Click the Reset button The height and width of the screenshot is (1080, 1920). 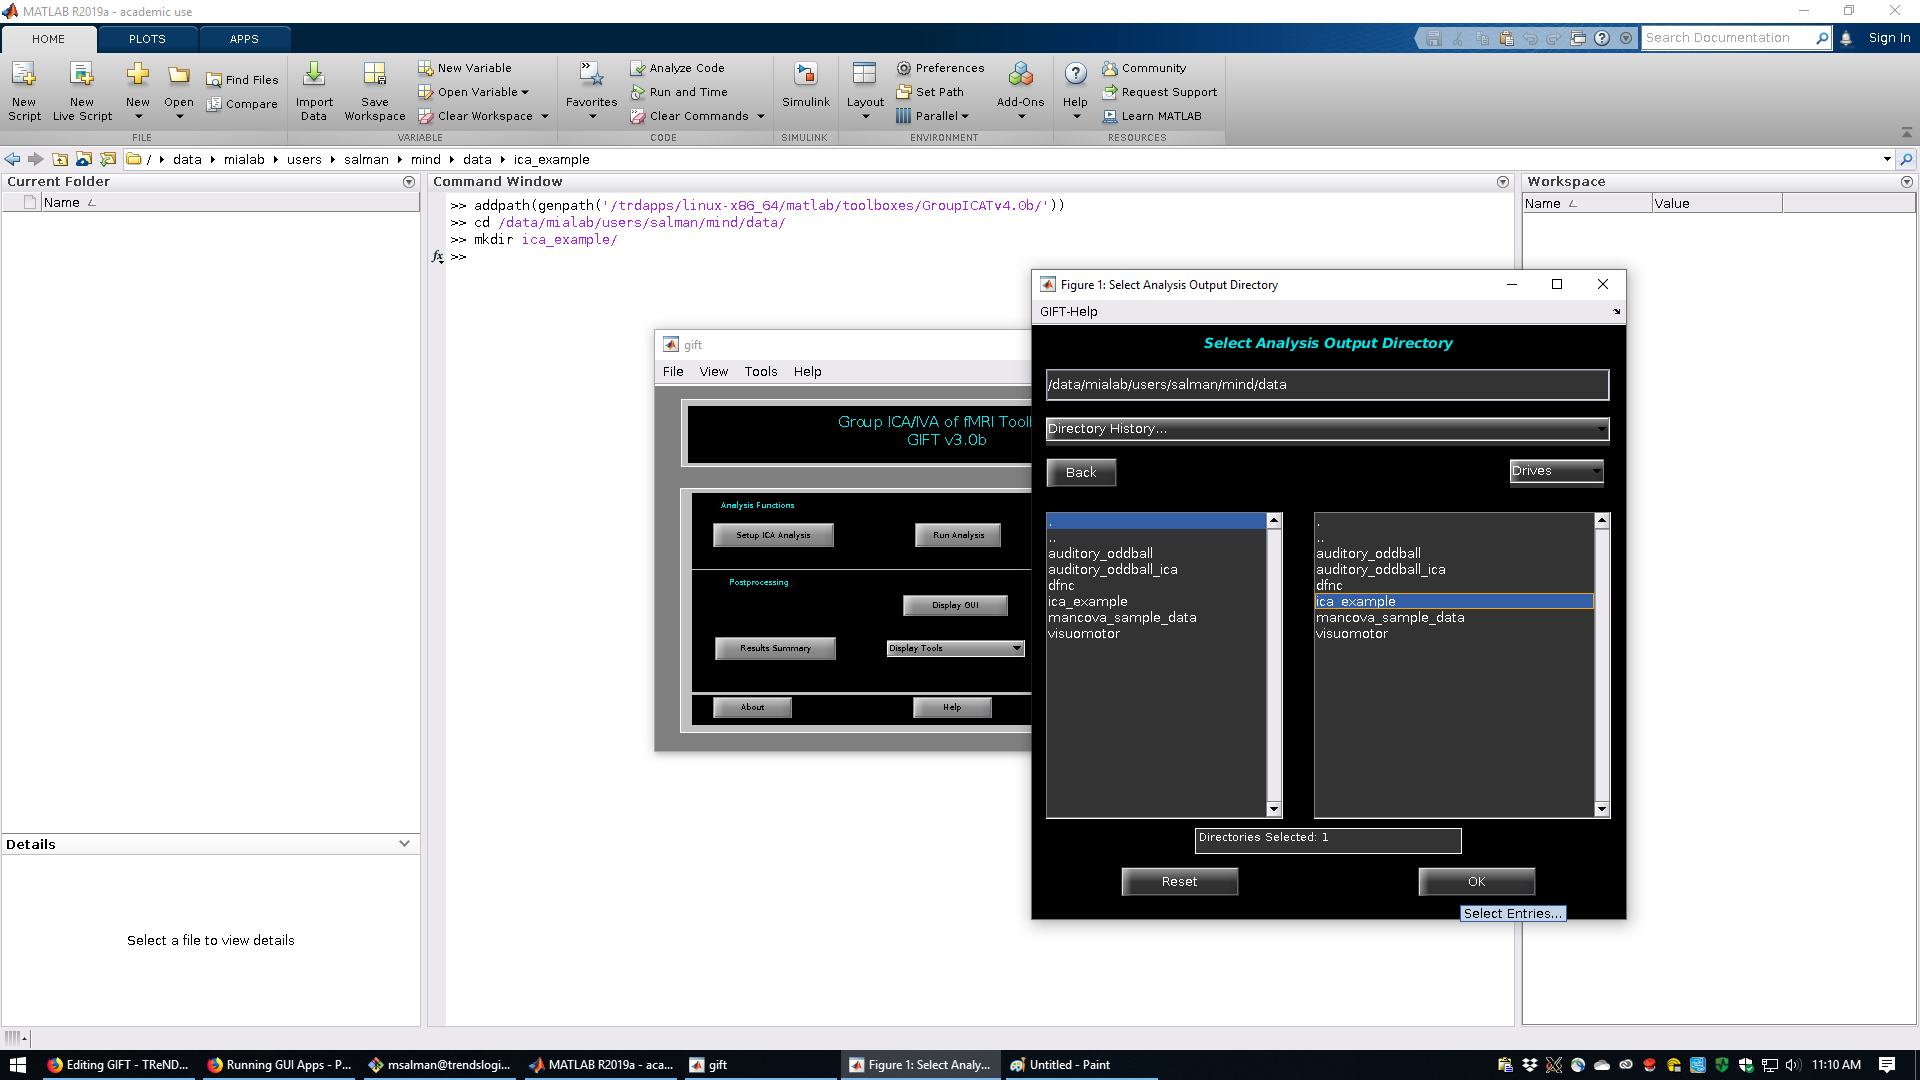1179,881
